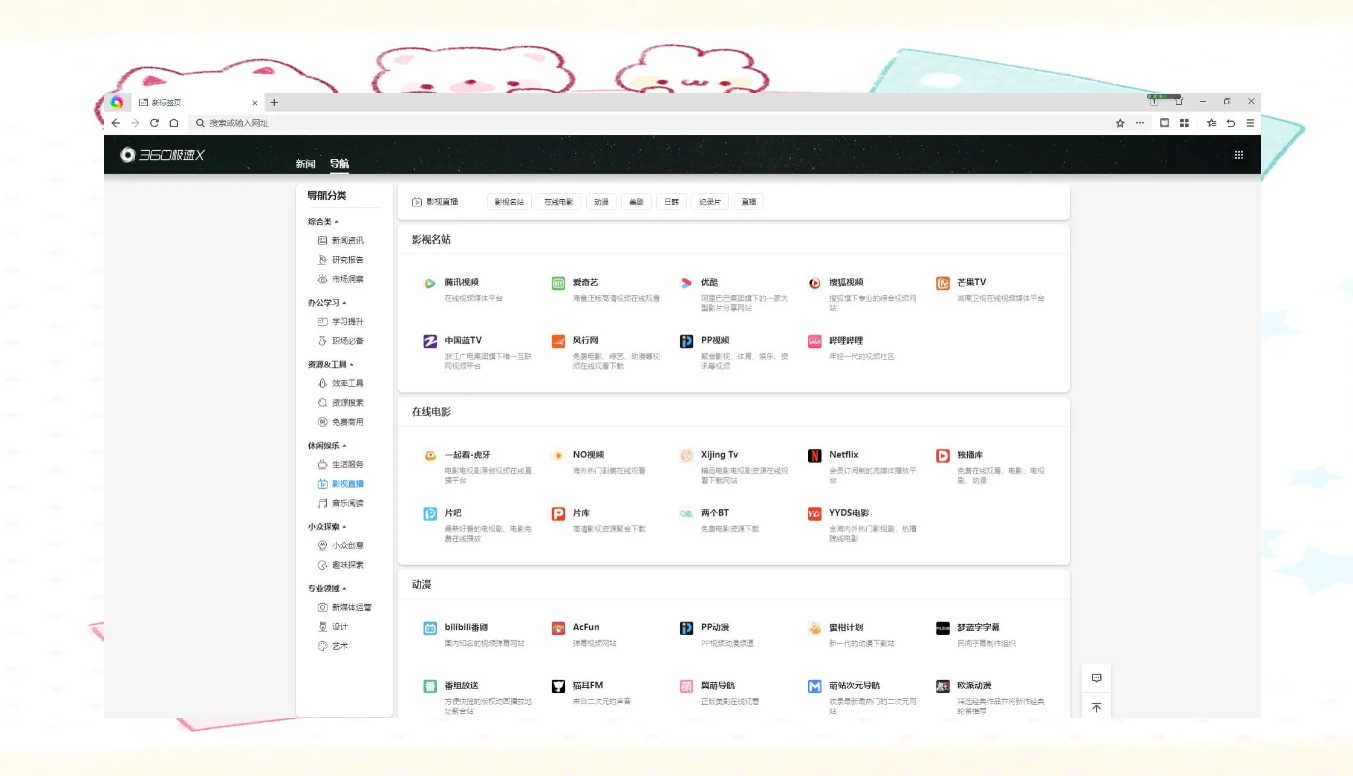Close the 新标签页 tab
The width and height of the screenshot is (1353, 776).
coord(255,102)
